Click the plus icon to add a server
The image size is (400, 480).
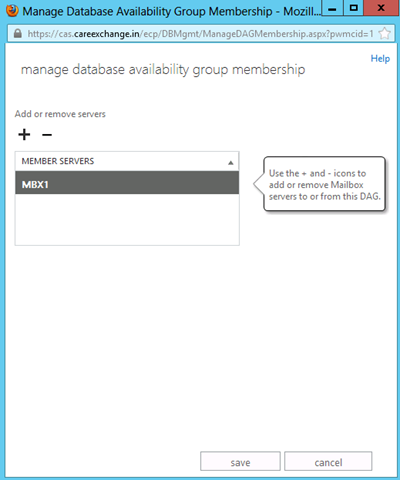[24, 135]
